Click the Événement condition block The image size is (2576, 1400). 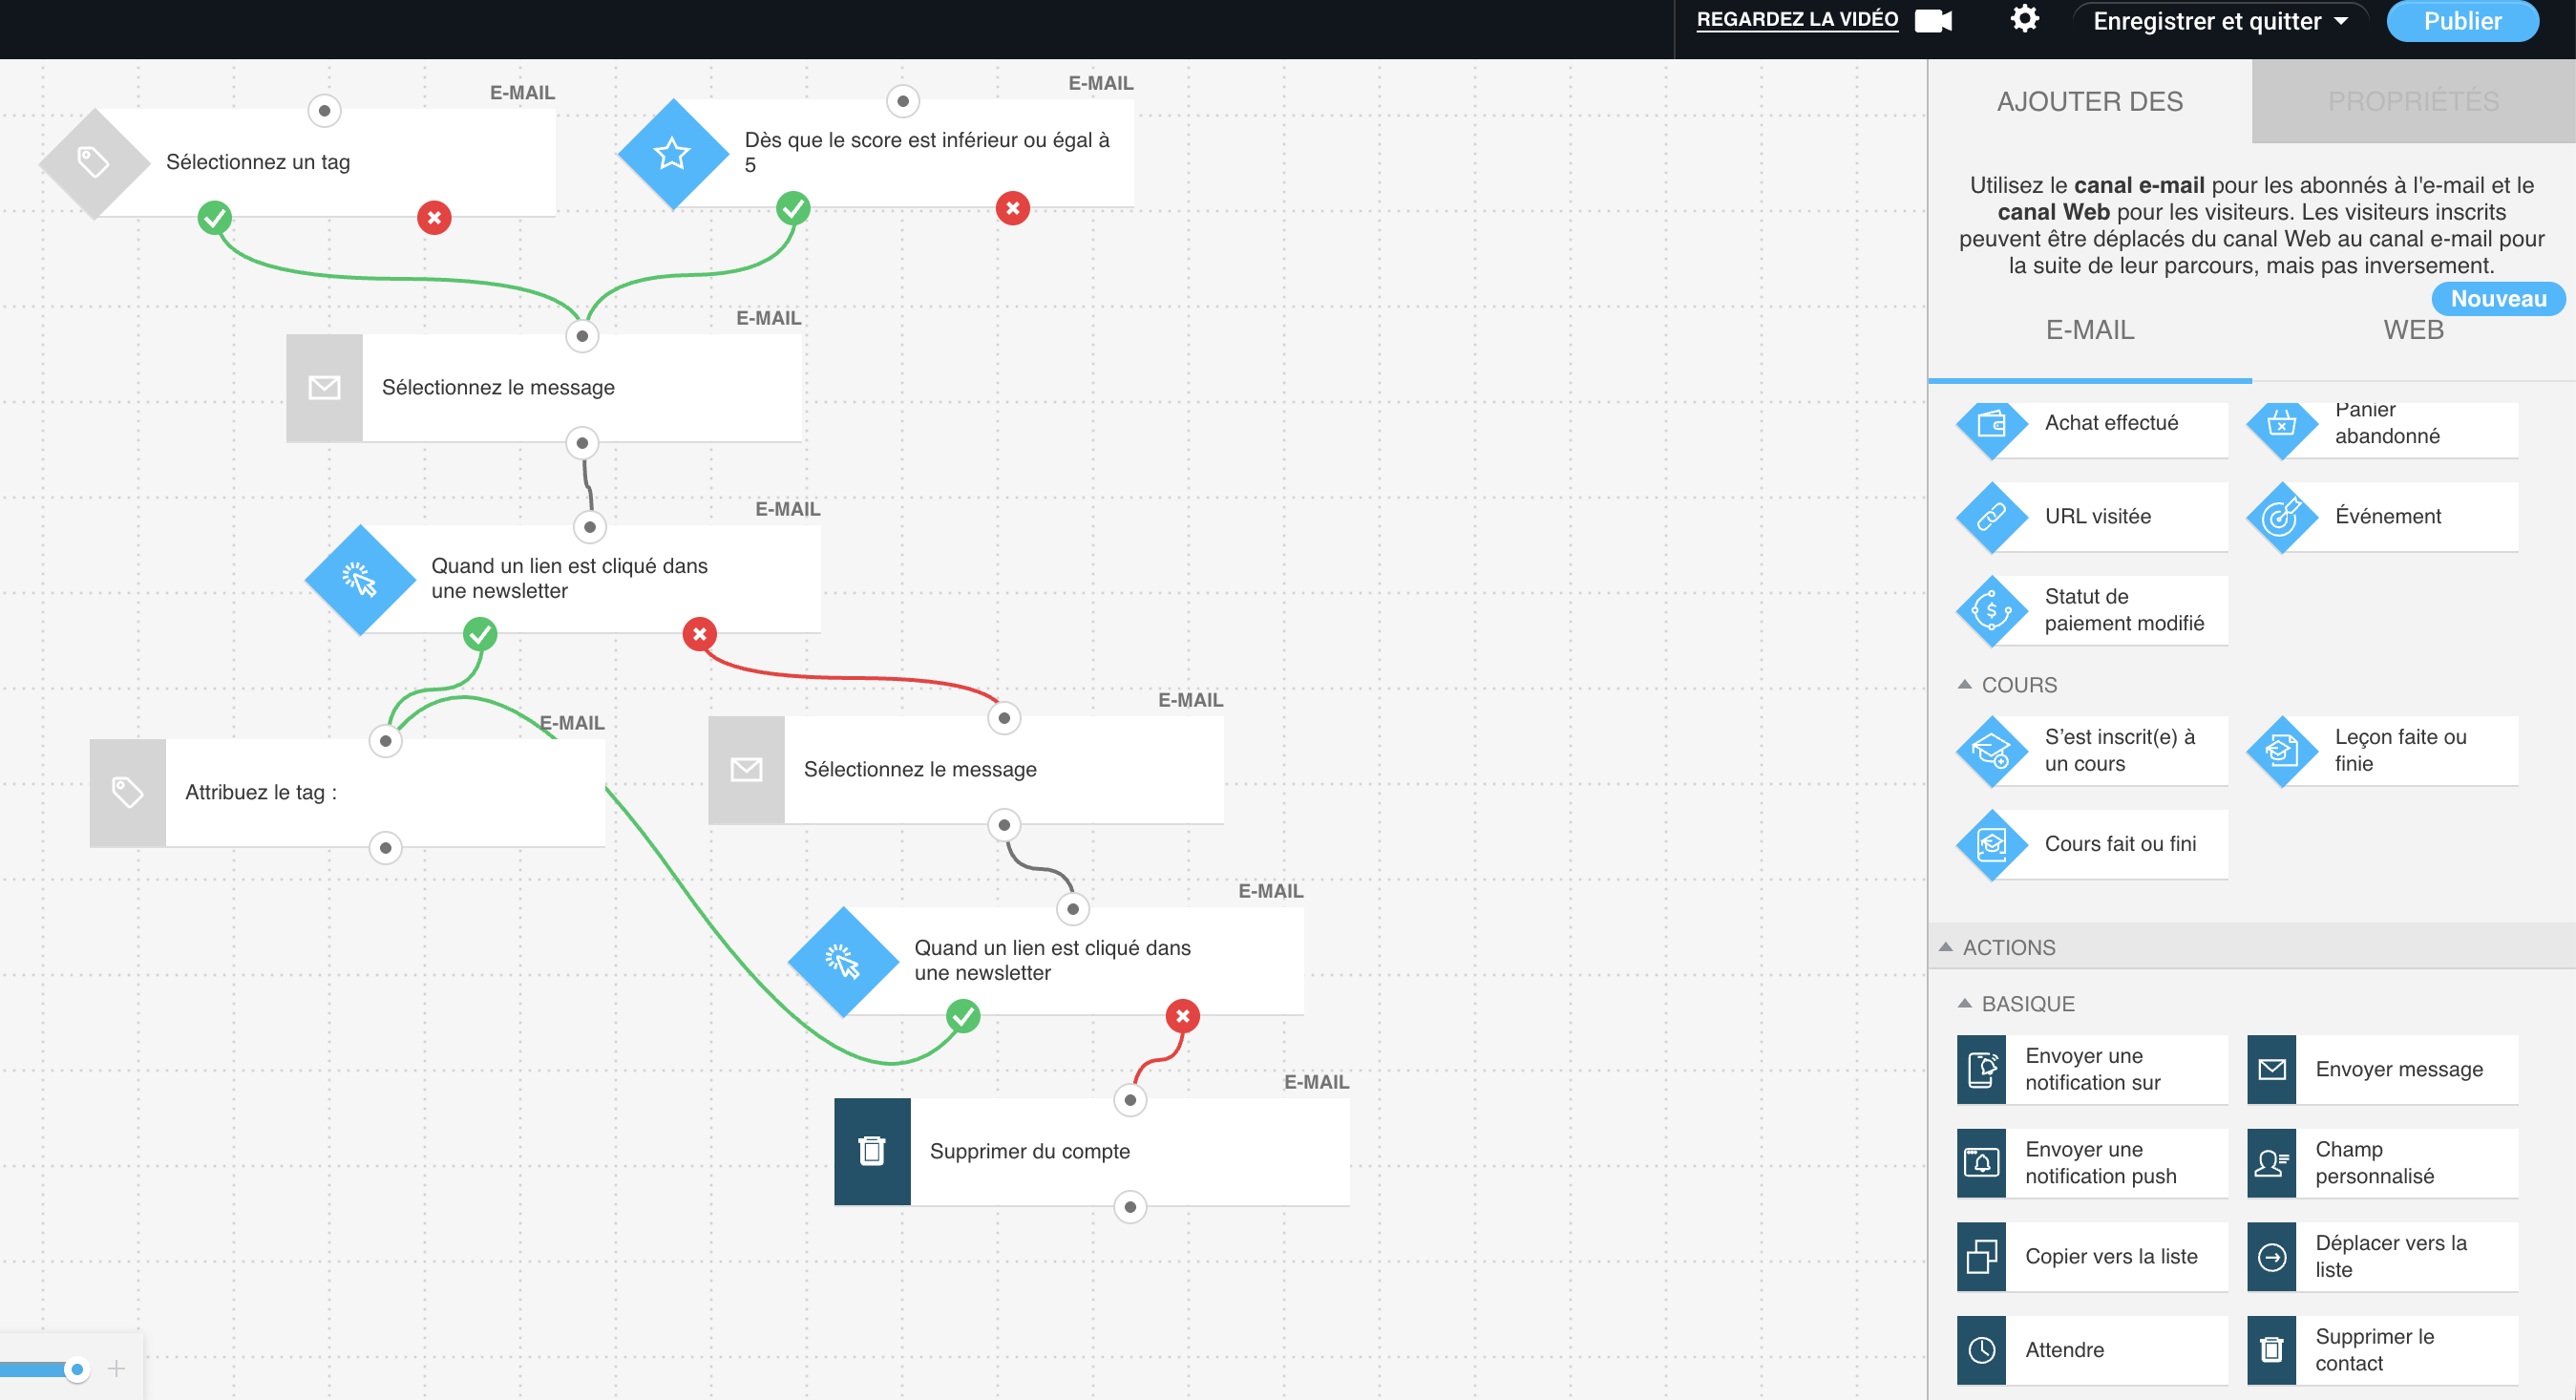point(2386,517)
